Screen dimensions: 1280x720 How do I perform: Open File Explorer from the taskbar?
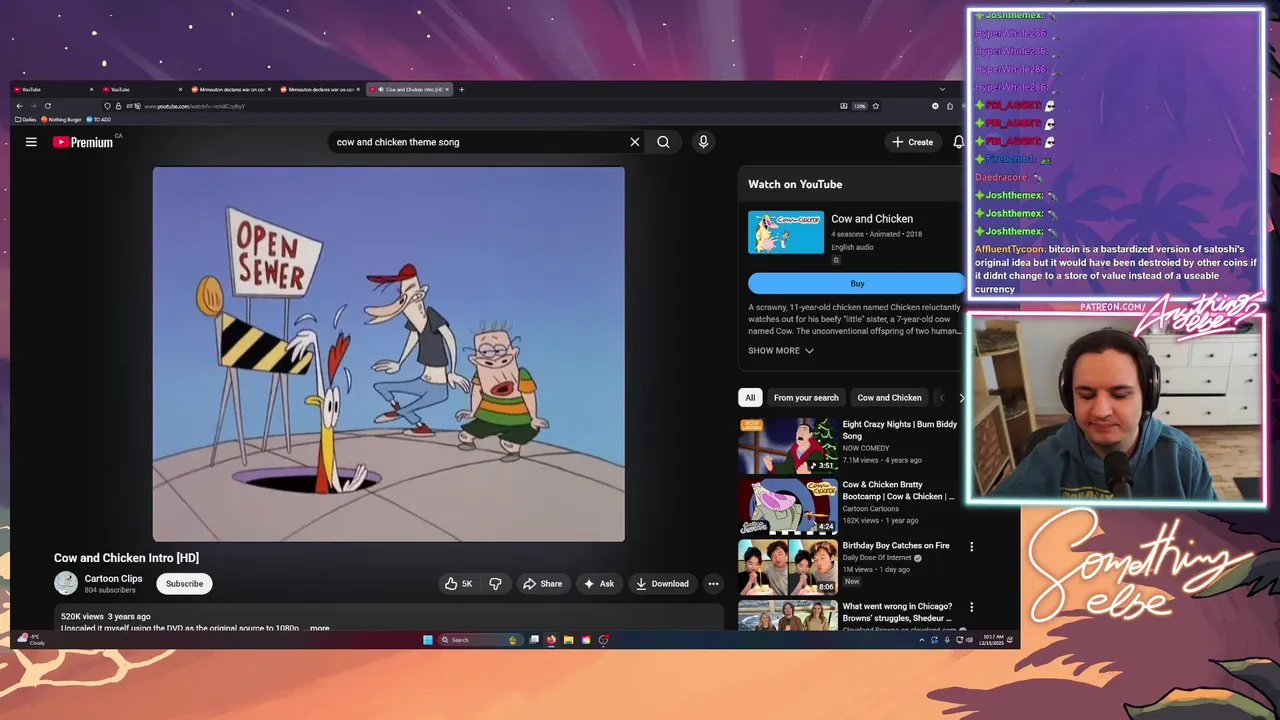[568, 640]
